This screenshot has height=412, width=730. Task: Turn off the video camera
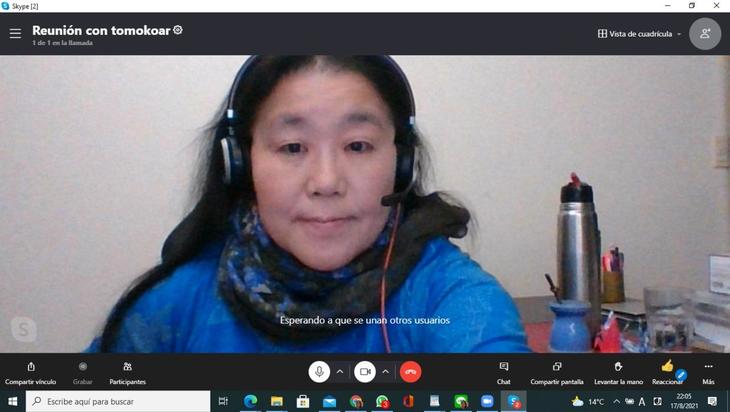click(x=365, y=372)
